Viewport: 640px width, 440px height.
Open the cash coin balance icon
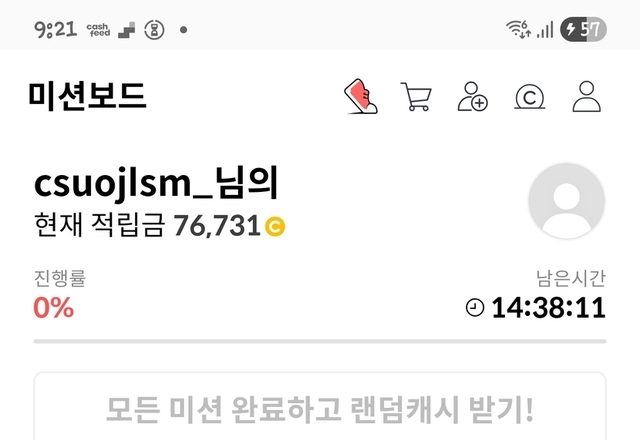click(x=529, y=97)
